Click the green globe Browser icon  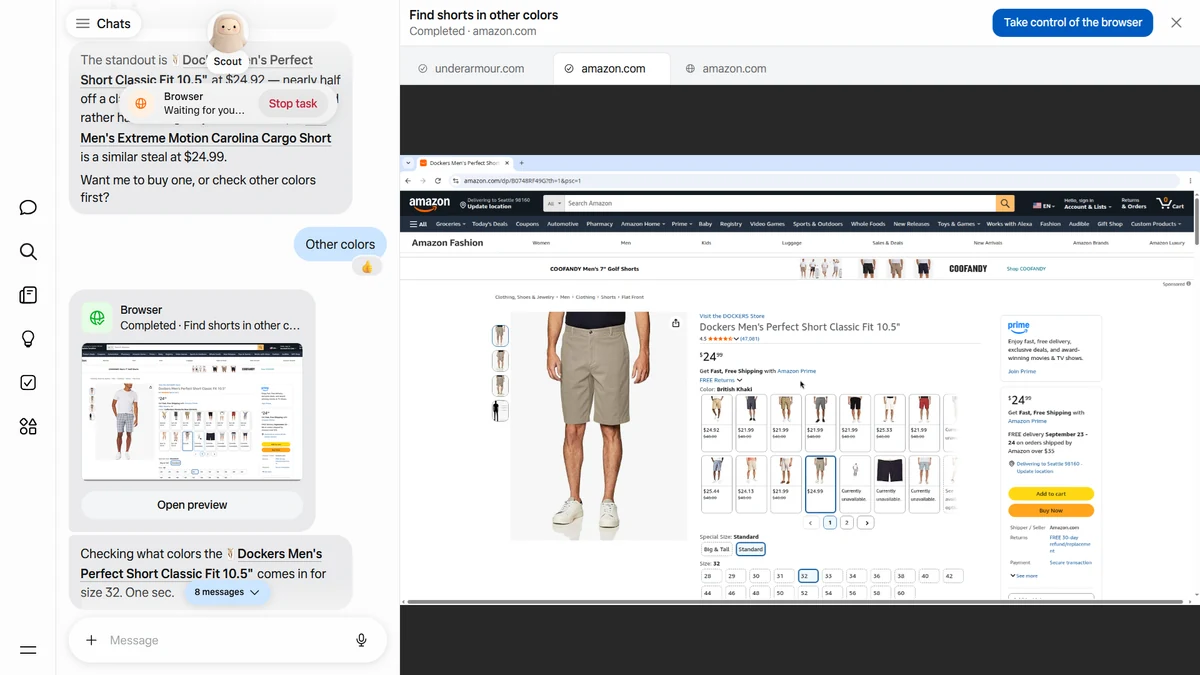97,318
